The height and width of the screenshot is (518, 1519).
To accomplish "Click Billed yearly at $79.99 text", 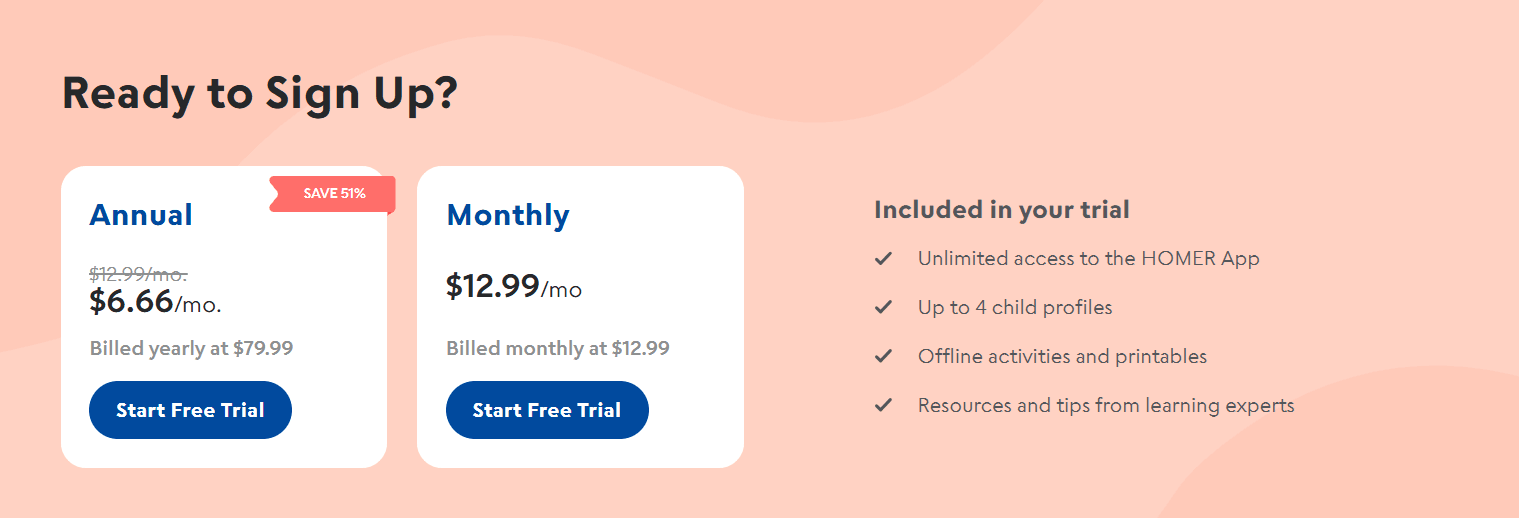I will tap(191, 348).
